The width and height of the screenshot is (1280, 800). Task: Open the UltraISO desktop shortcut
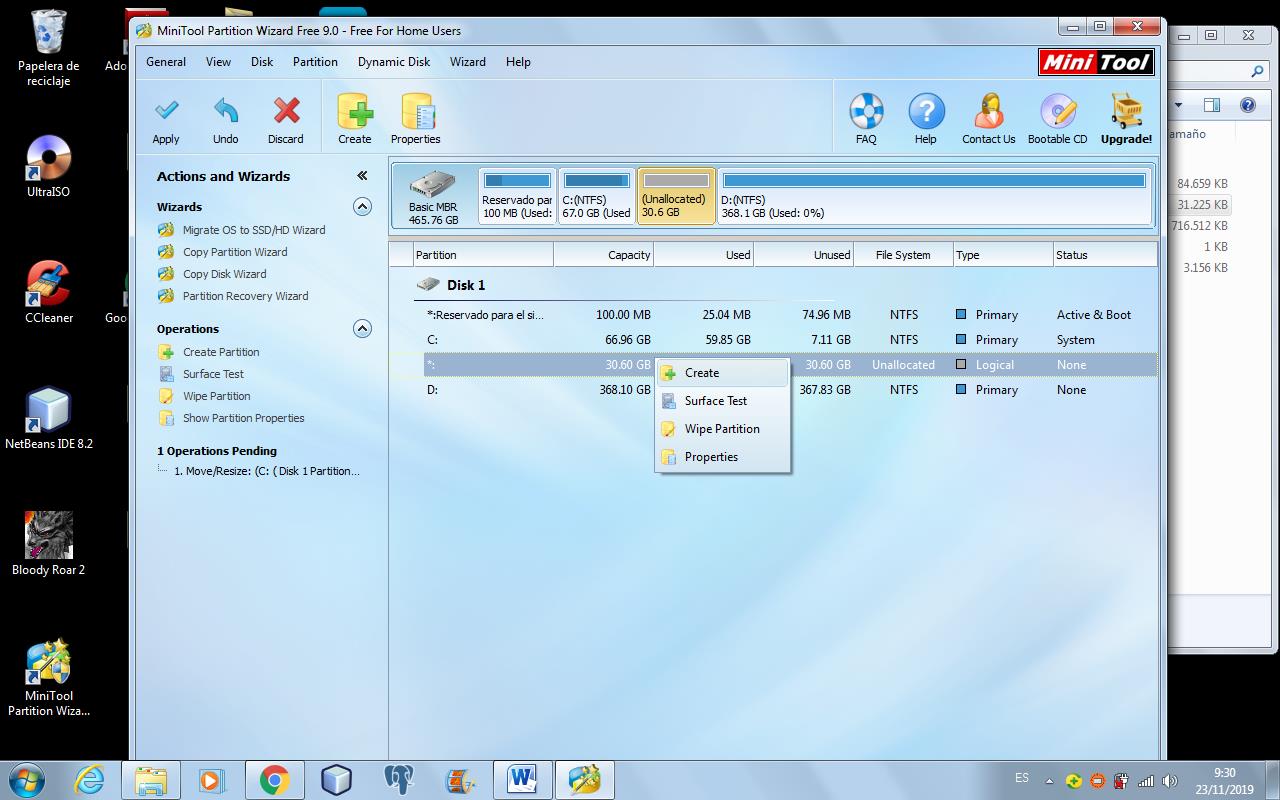pos(48,166)
